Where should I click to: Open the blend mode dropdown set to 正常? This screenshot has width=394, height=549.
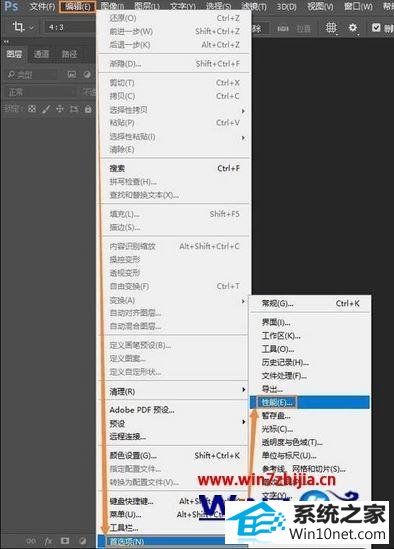tap(40, 92)
